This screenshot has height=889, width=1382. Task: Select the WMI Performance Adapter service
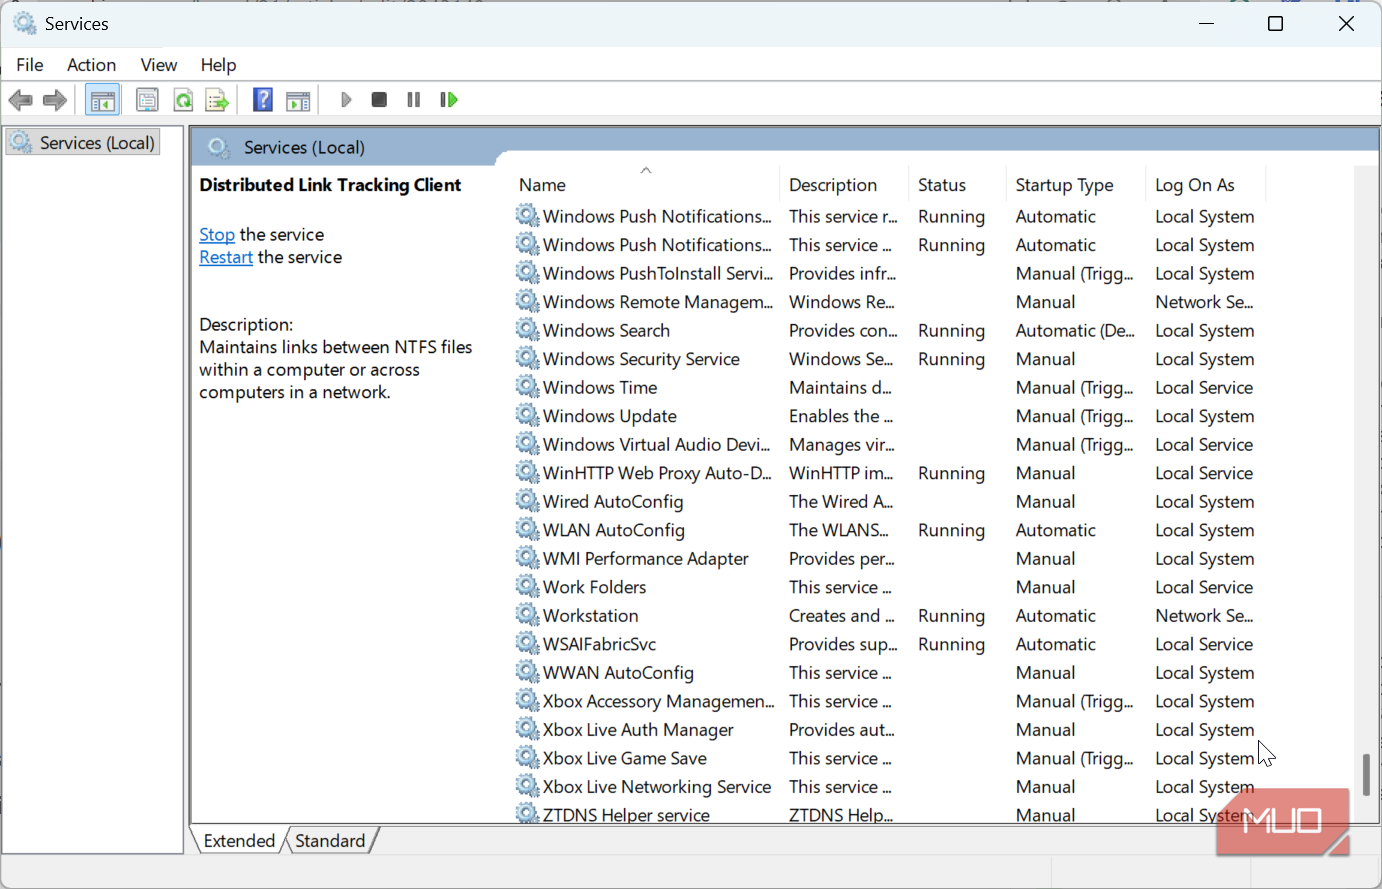point(885,558)
